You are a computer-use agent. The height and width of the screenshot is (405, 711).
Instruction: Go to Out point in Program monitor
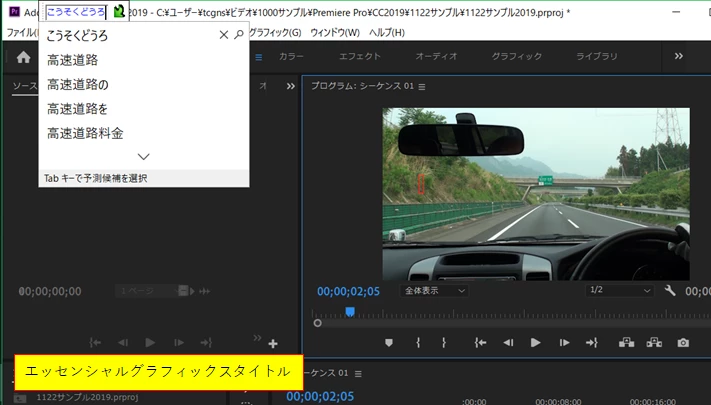coord(592,343)
